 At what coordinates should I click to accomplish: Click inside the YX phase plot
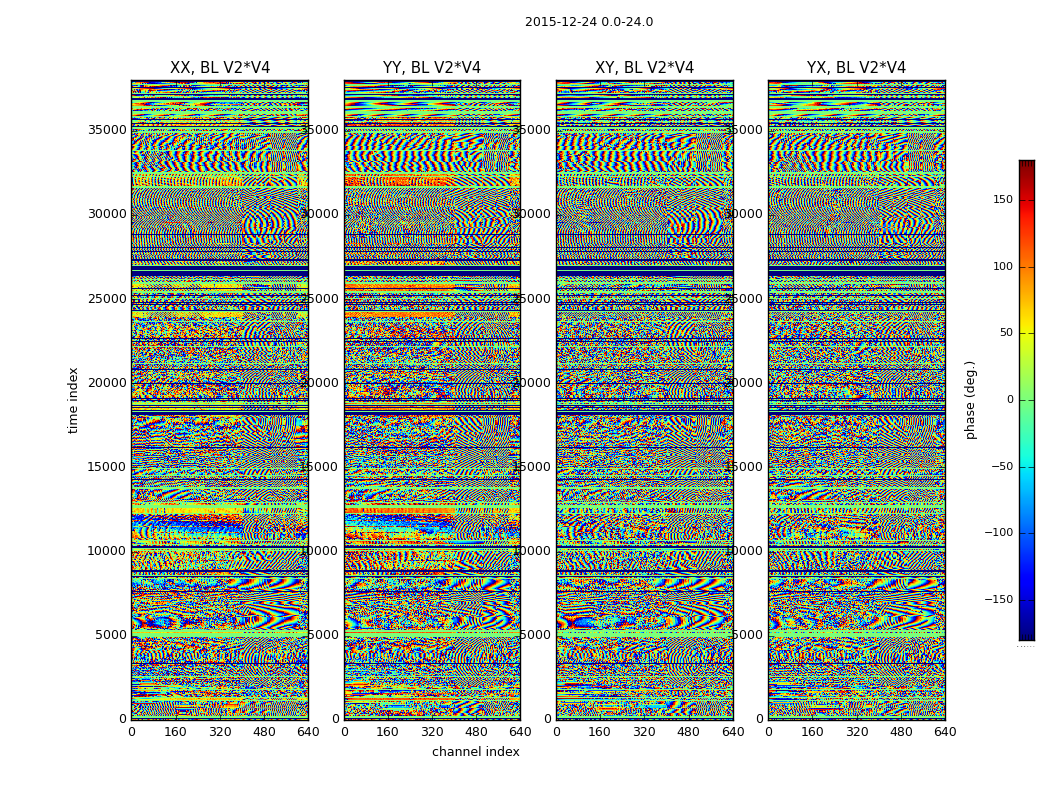click(856, 400)
